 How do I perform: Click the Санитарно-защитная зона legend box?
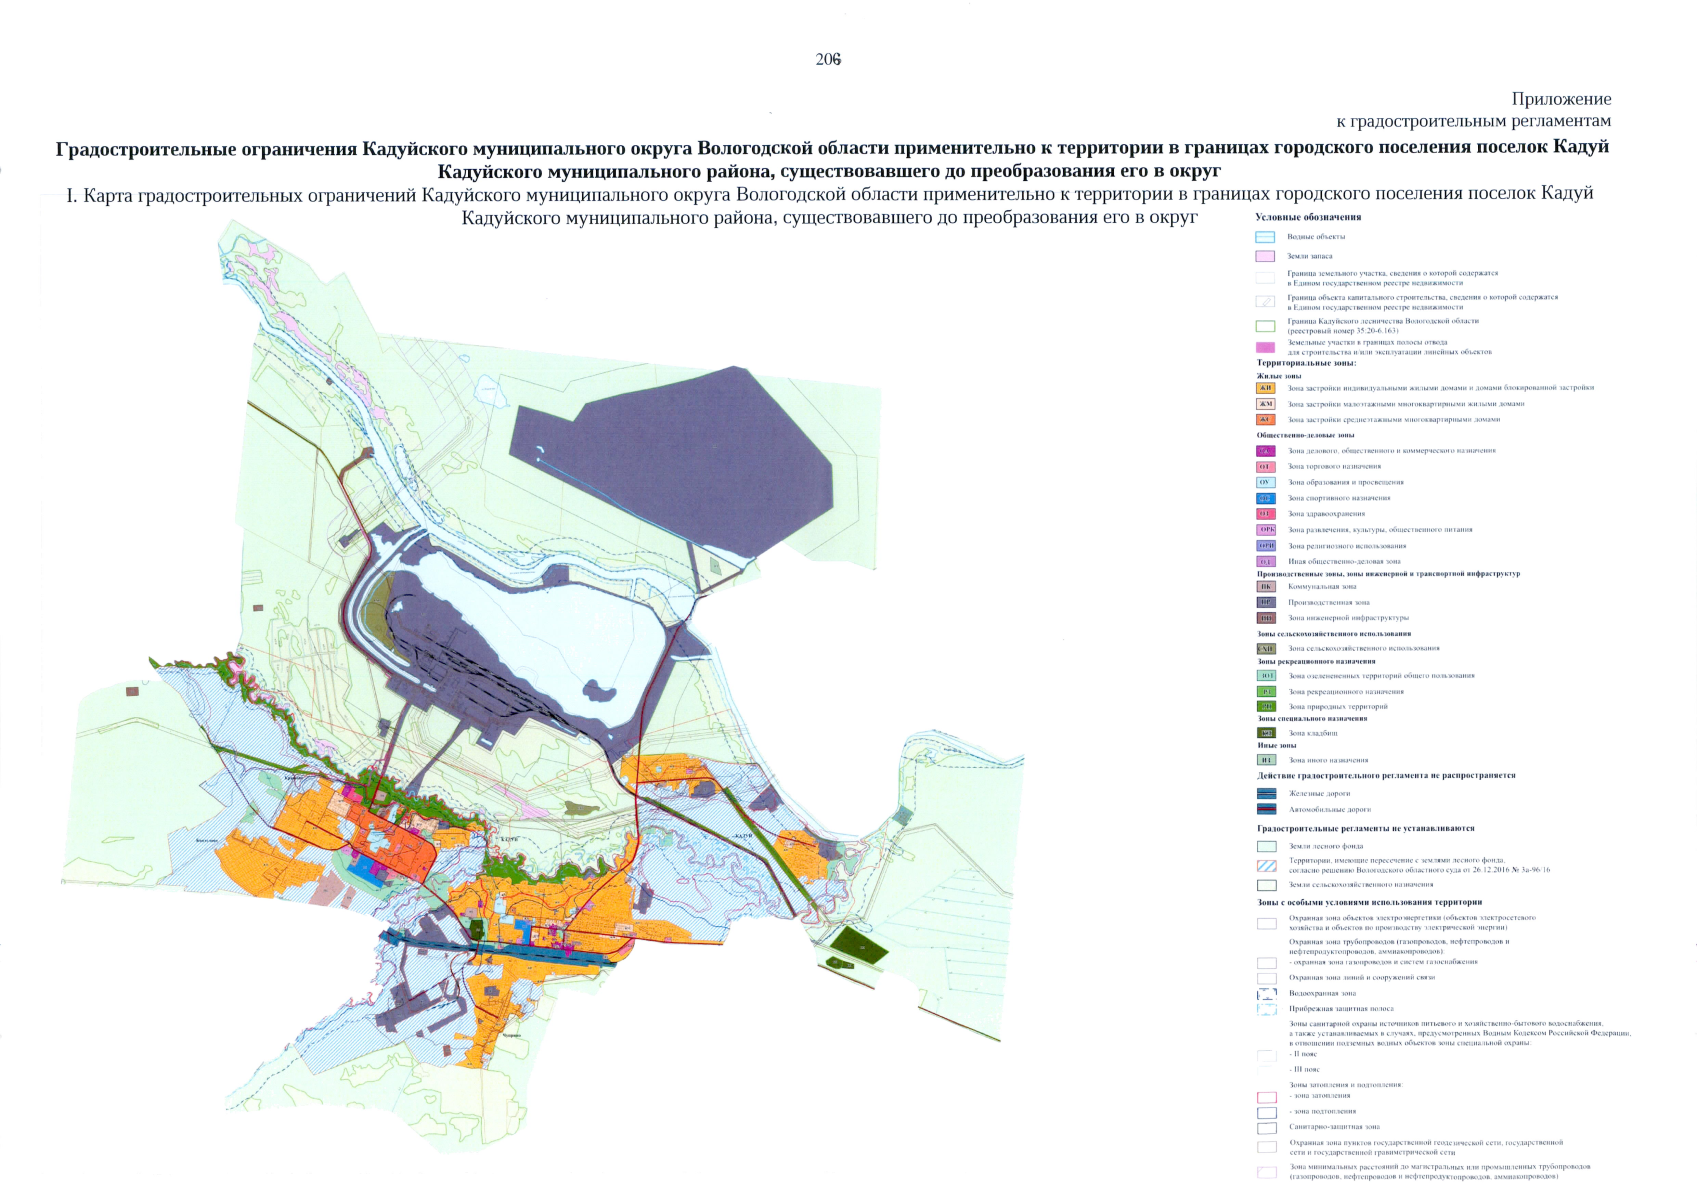point(1267,1127)
